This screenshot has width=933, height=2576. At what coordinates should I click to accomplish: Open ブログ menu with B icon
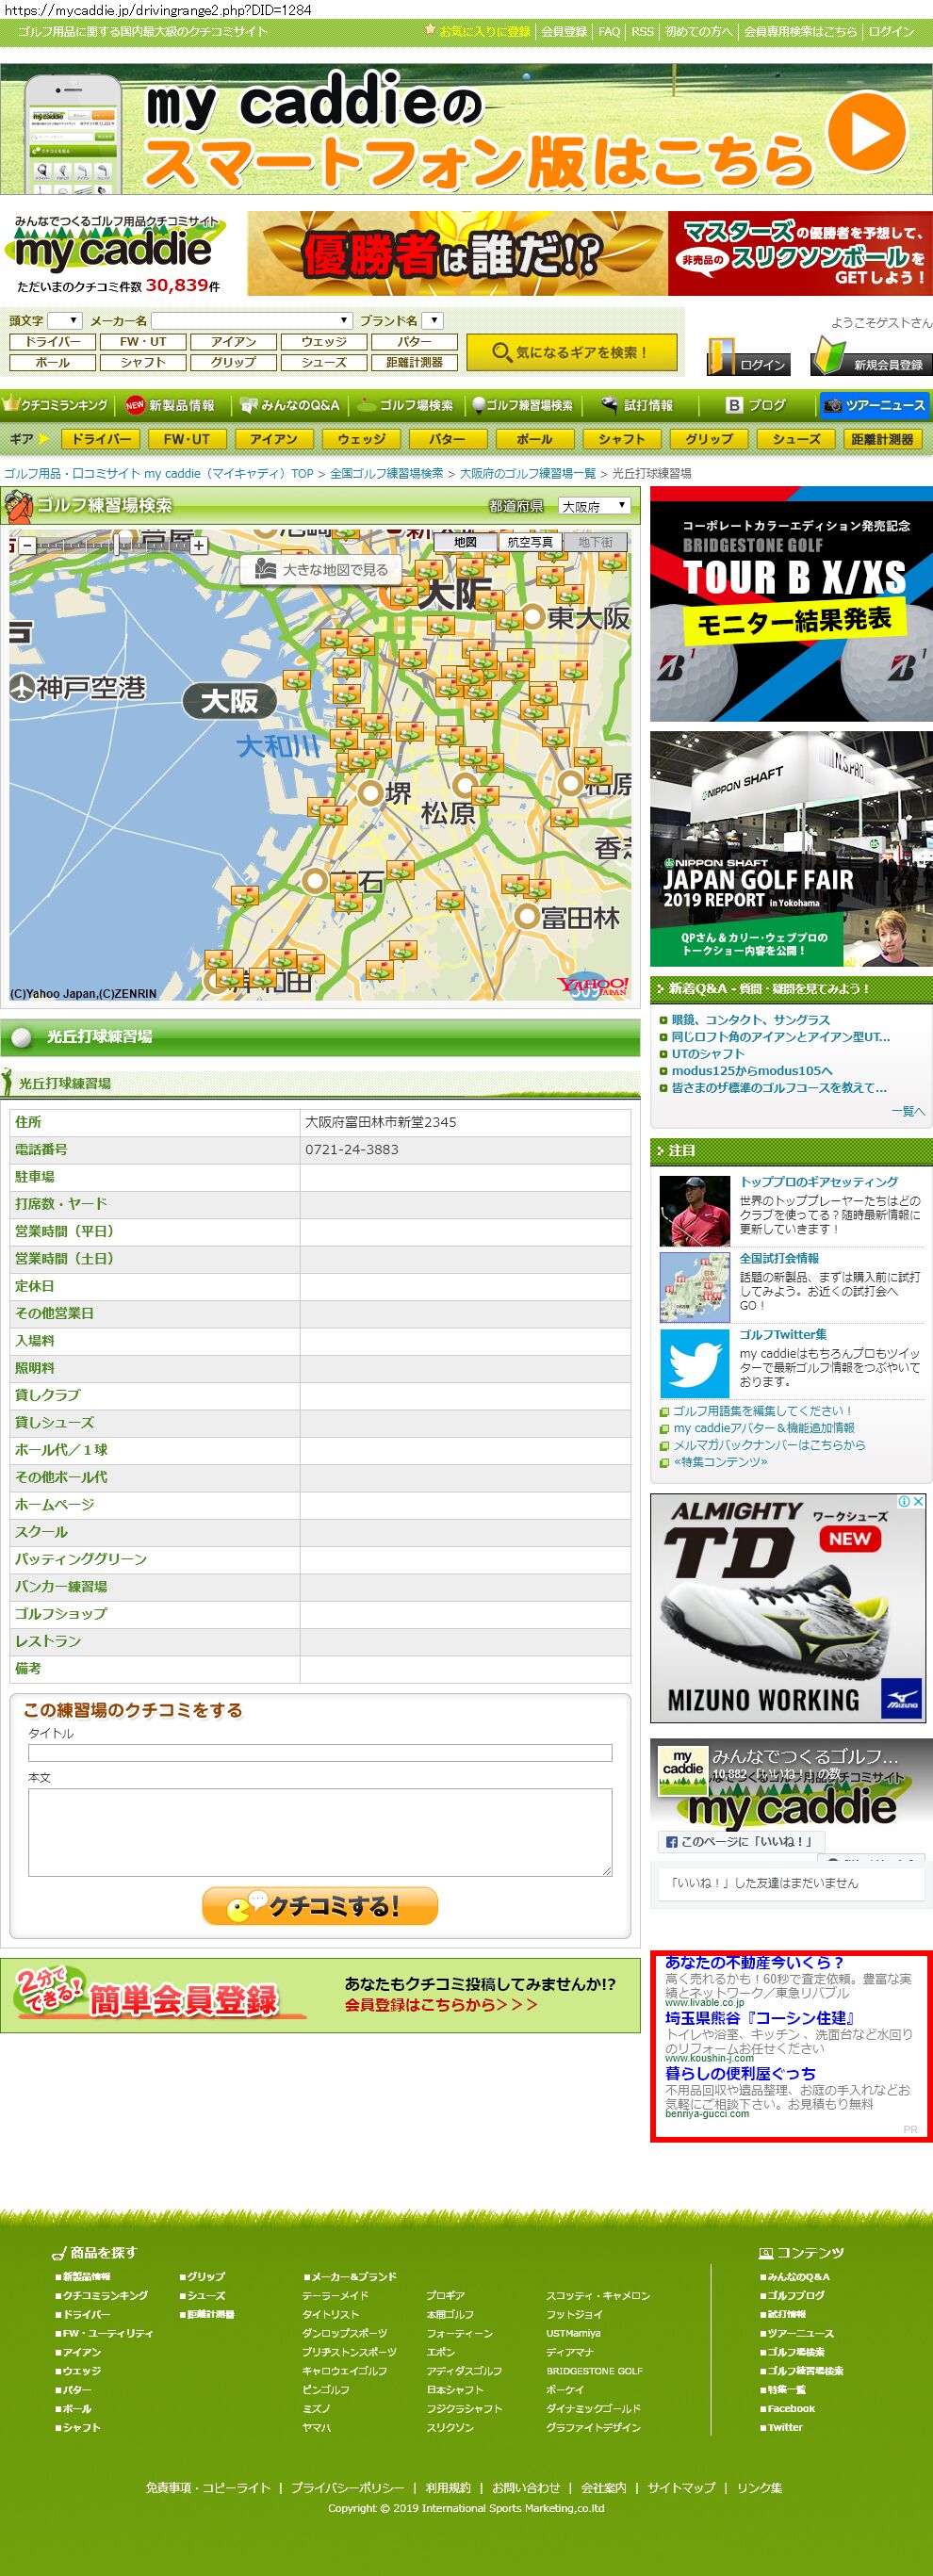coord(756,405)
